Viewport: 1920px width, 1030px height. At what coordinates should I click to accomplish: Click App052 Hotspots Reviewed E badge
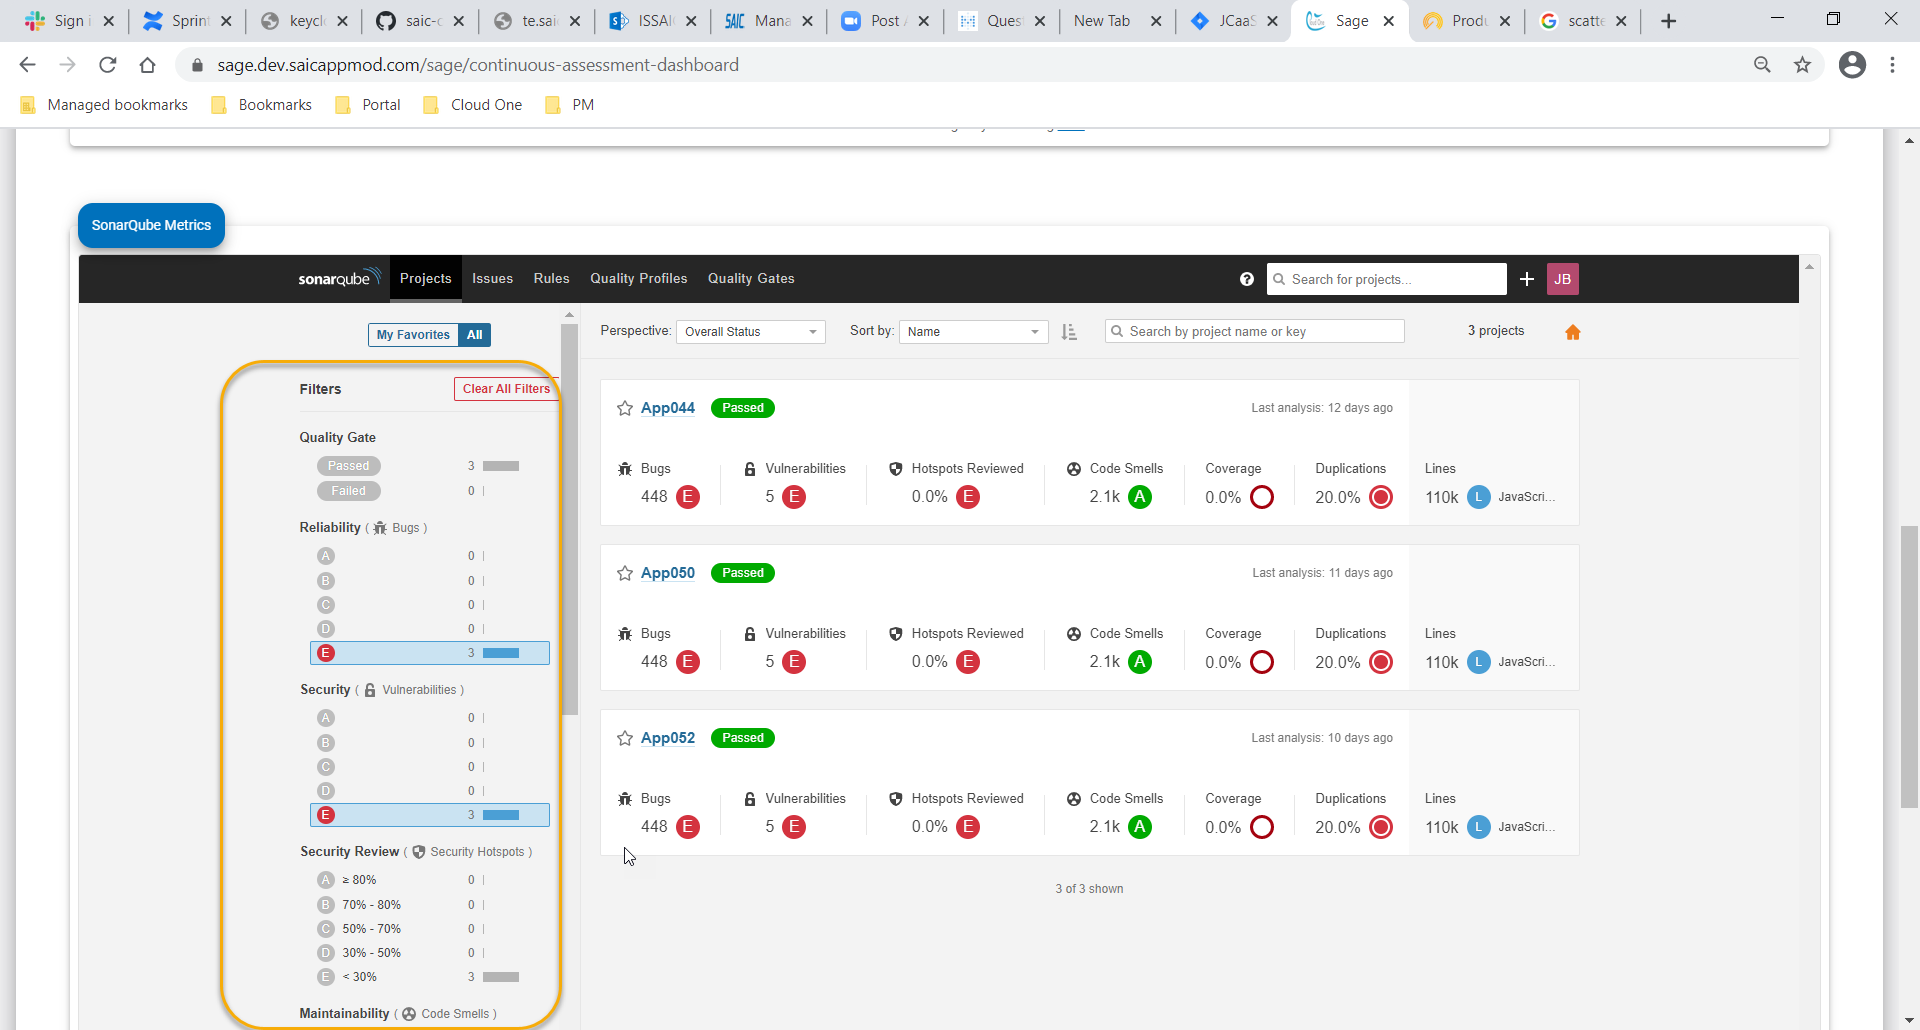click(968, 827)
